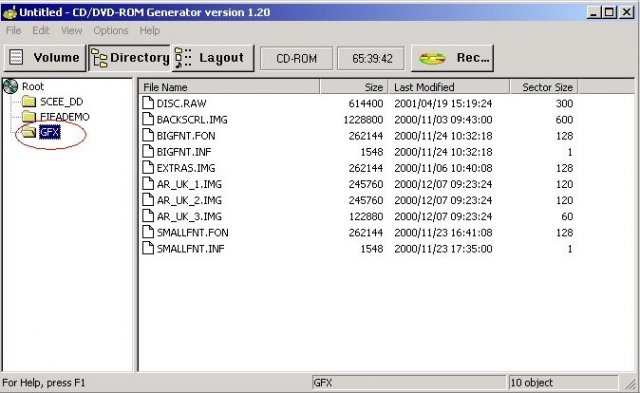Open the File menu
The image size is (640, 393).
point(13,31)
